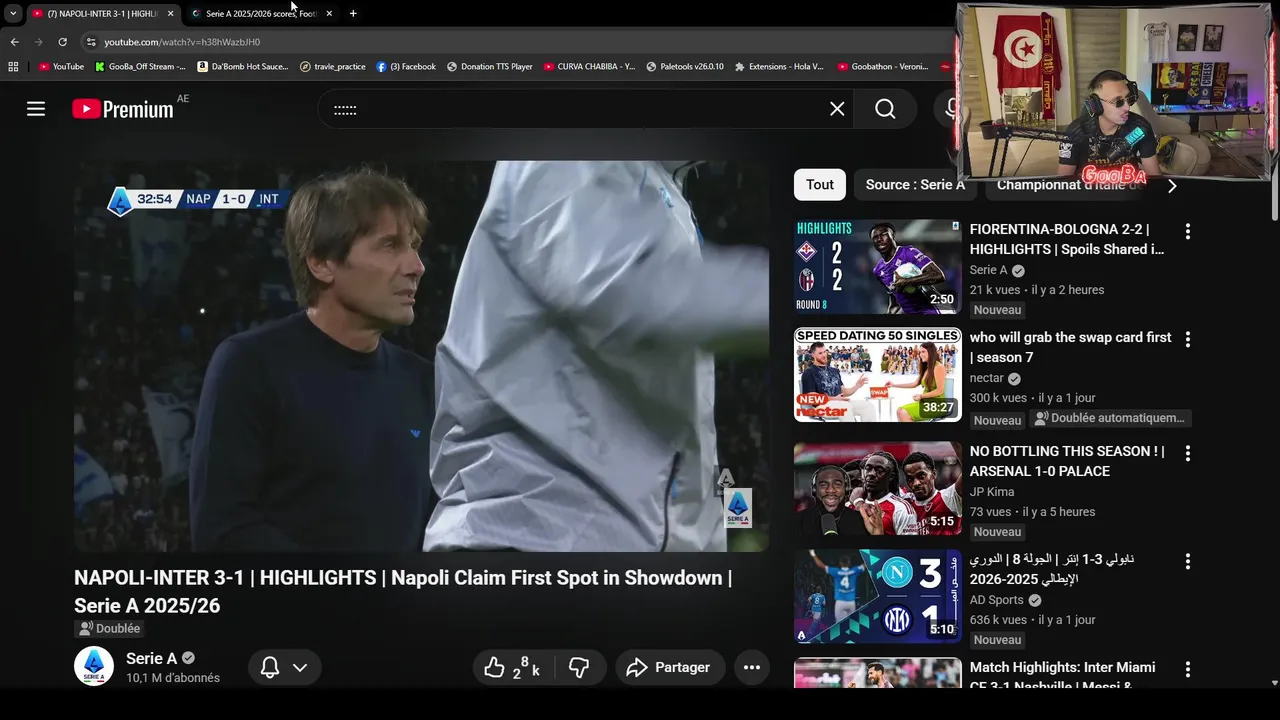Open nectar channel name
This screenshot has height=720, width=1280.
coord(987,378)
